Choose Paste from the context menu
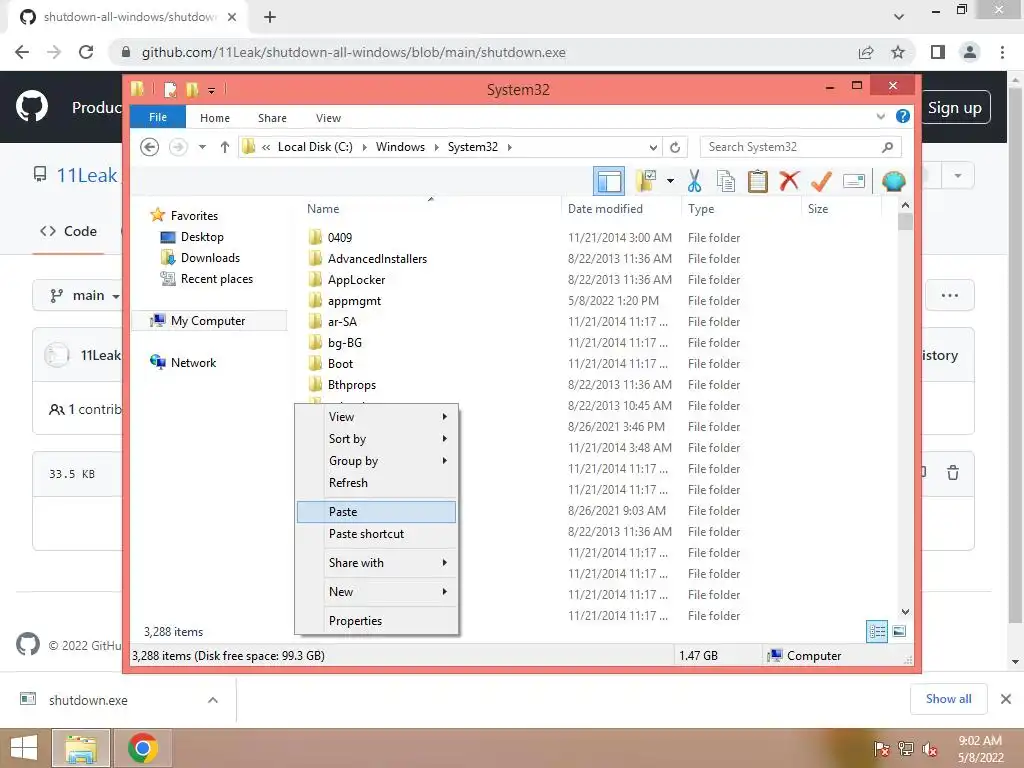 376,511
